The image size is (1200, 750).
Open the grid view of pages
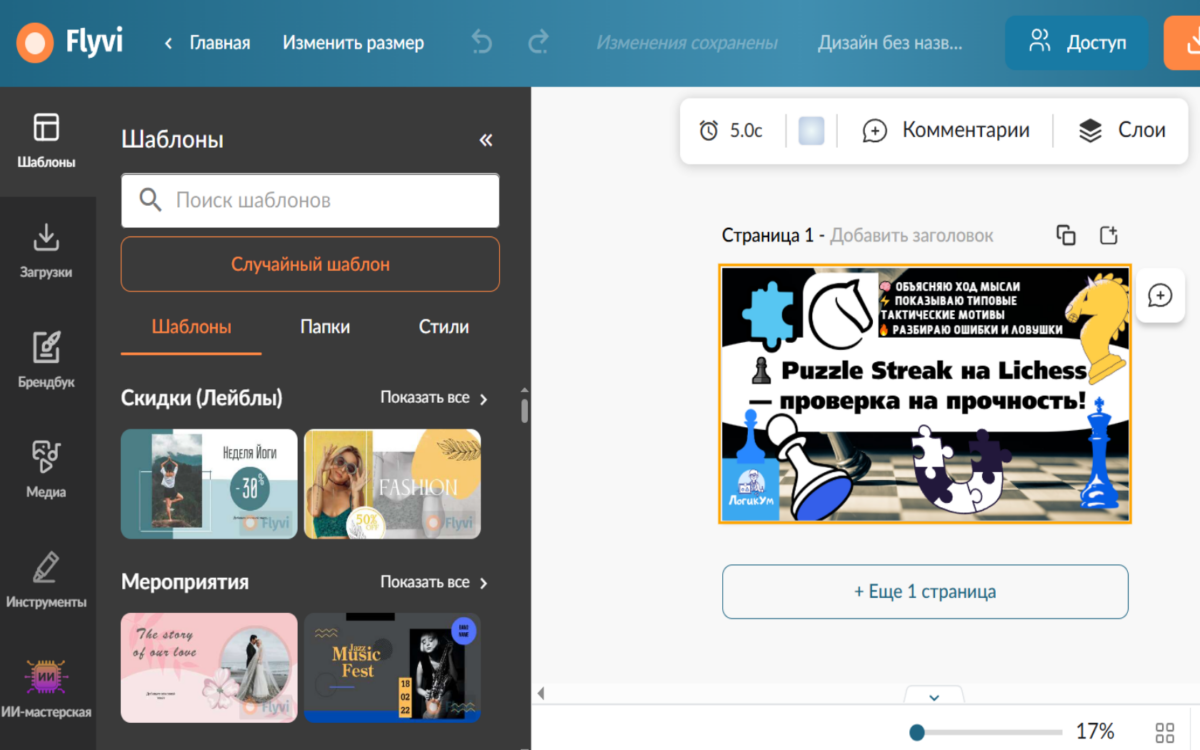click(1165, 732)
